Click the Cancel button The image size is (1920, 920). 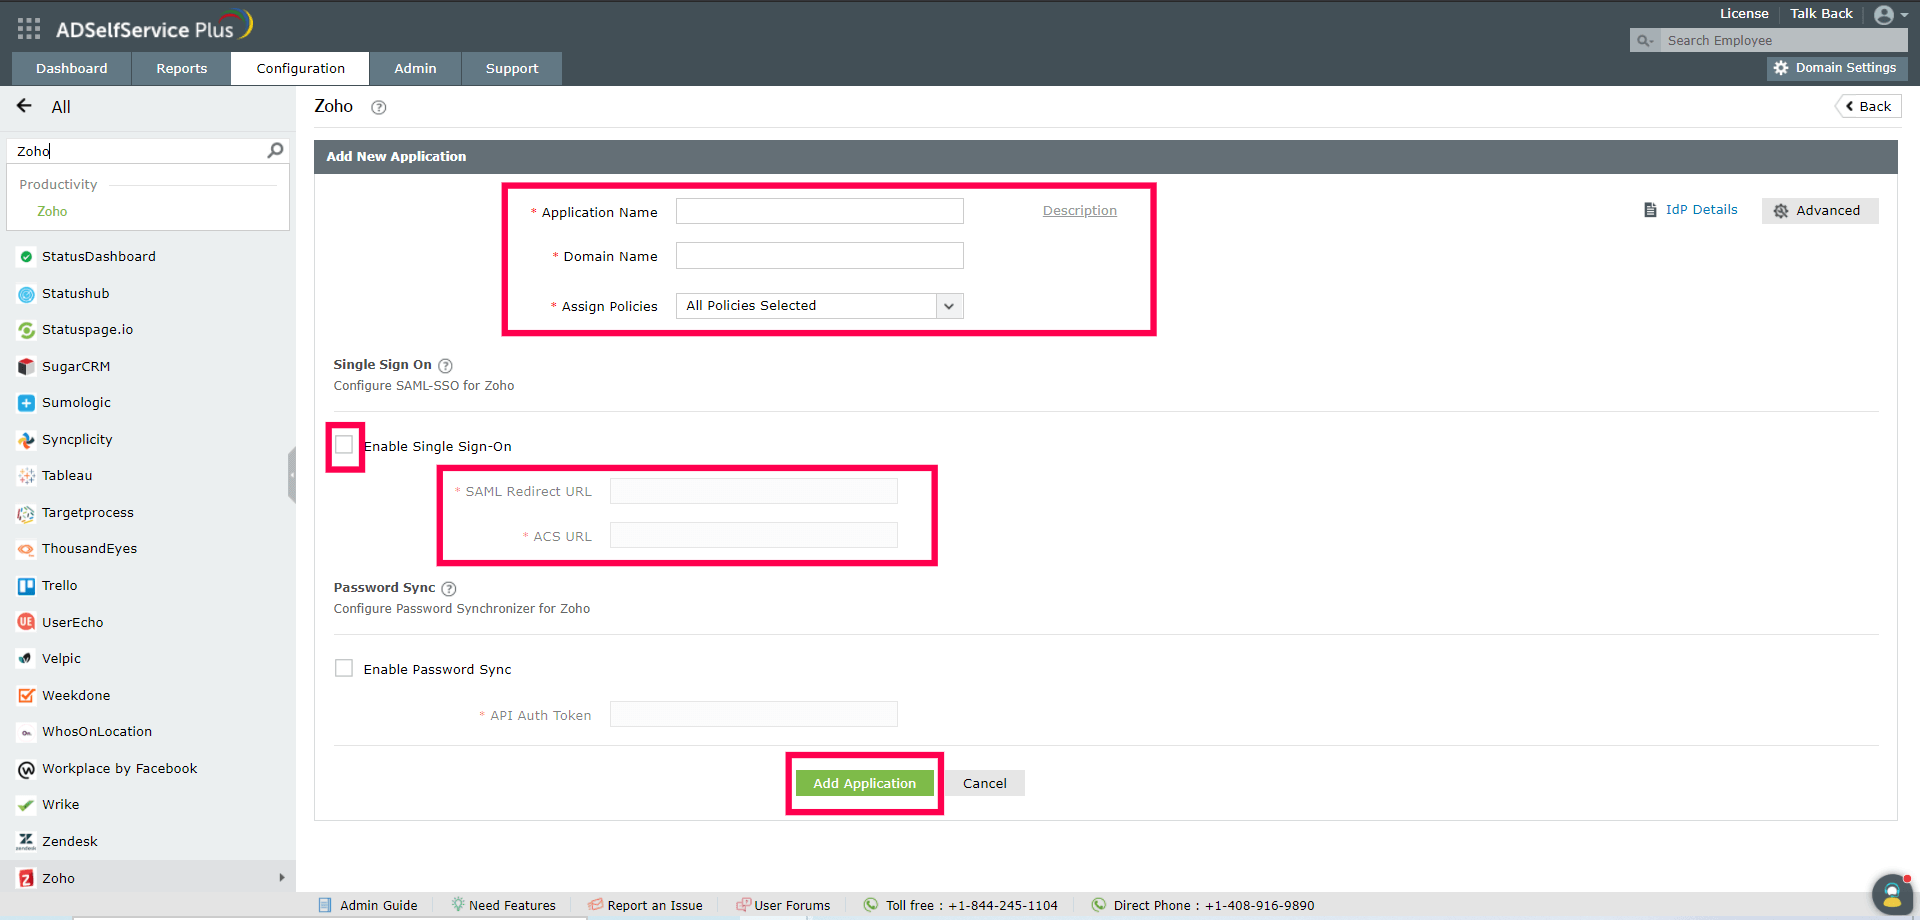pyautogui.click(x=985, y=783)
